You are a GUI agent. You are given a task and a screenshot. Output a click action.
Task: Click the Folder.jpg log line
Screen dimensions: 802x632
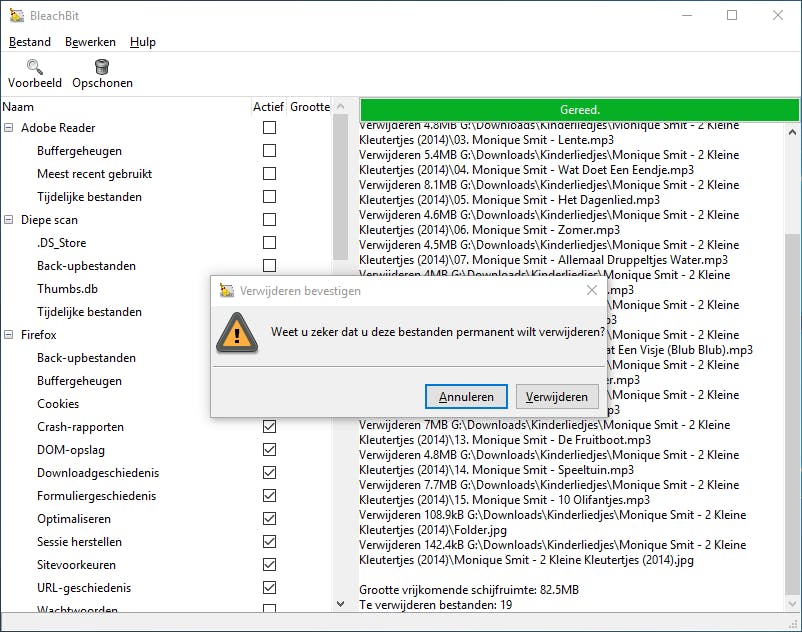(x=433, y=530)
